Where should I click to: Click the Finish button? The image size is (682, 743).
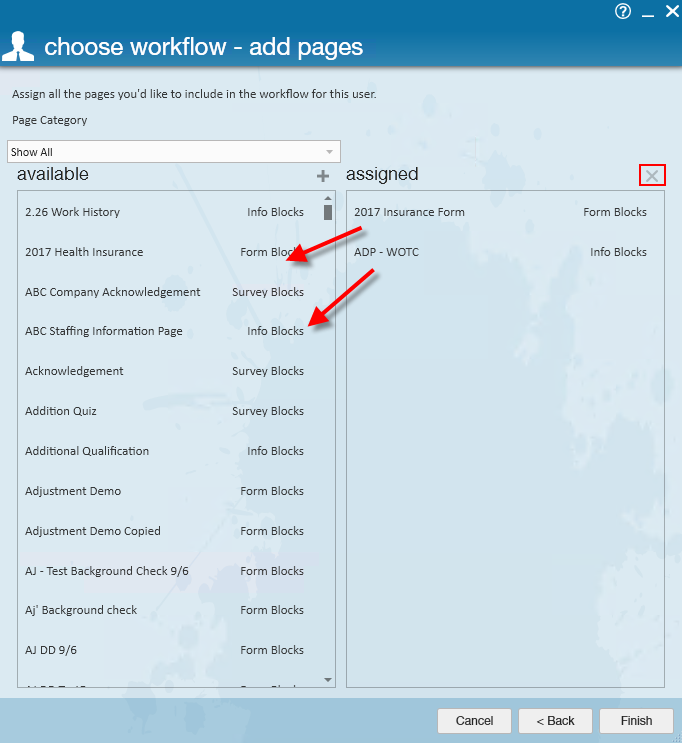636,721
